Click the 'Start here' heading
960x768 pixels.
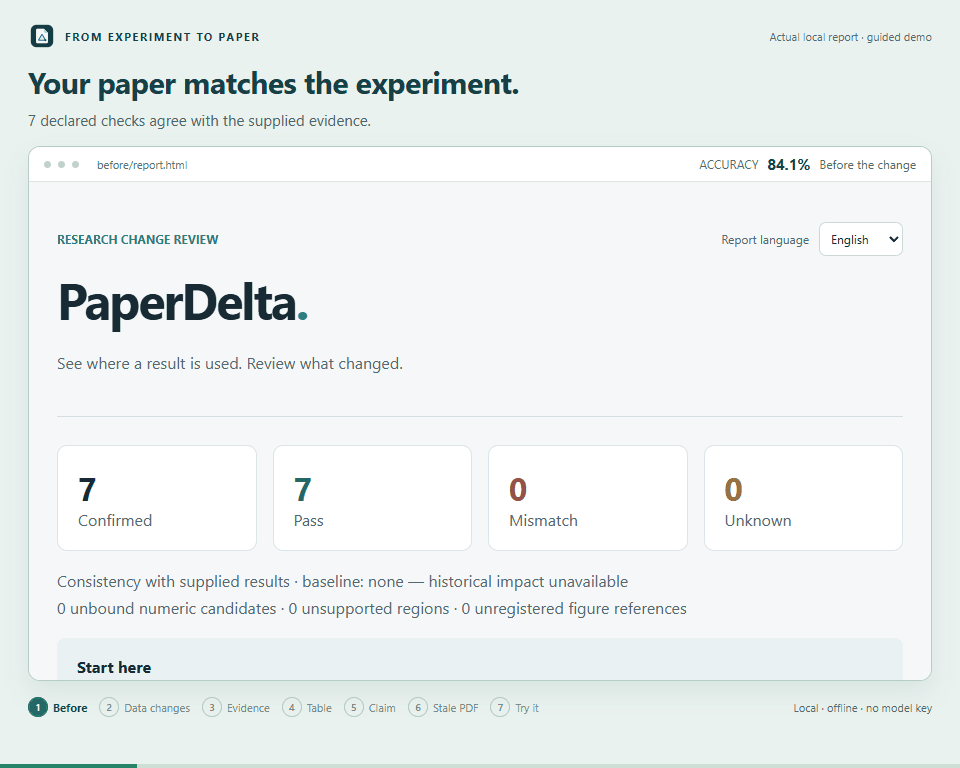114,668
